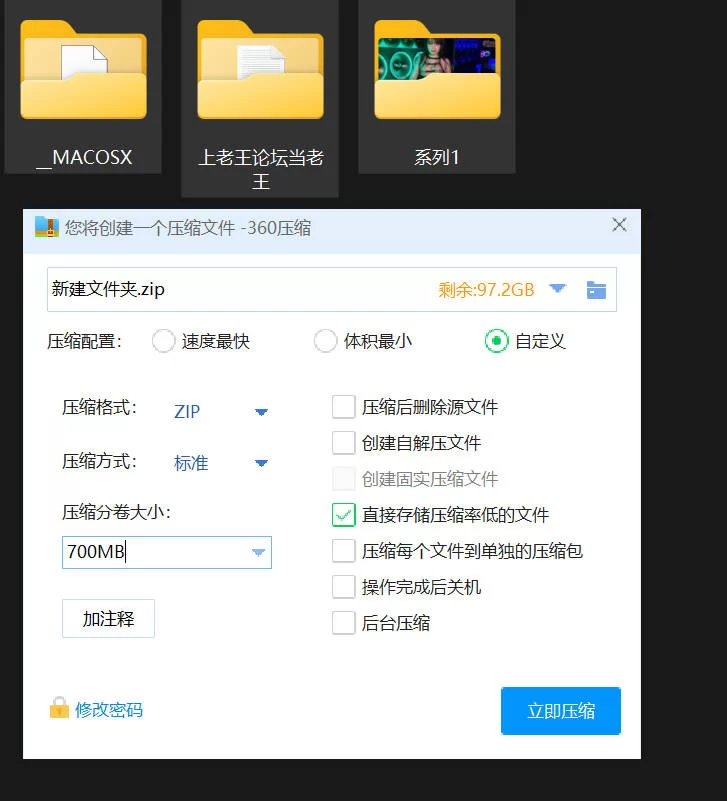Enable 操作完成后关机 checkbox
This screenshot has width=727, height=801.
(x=344, y=587)
